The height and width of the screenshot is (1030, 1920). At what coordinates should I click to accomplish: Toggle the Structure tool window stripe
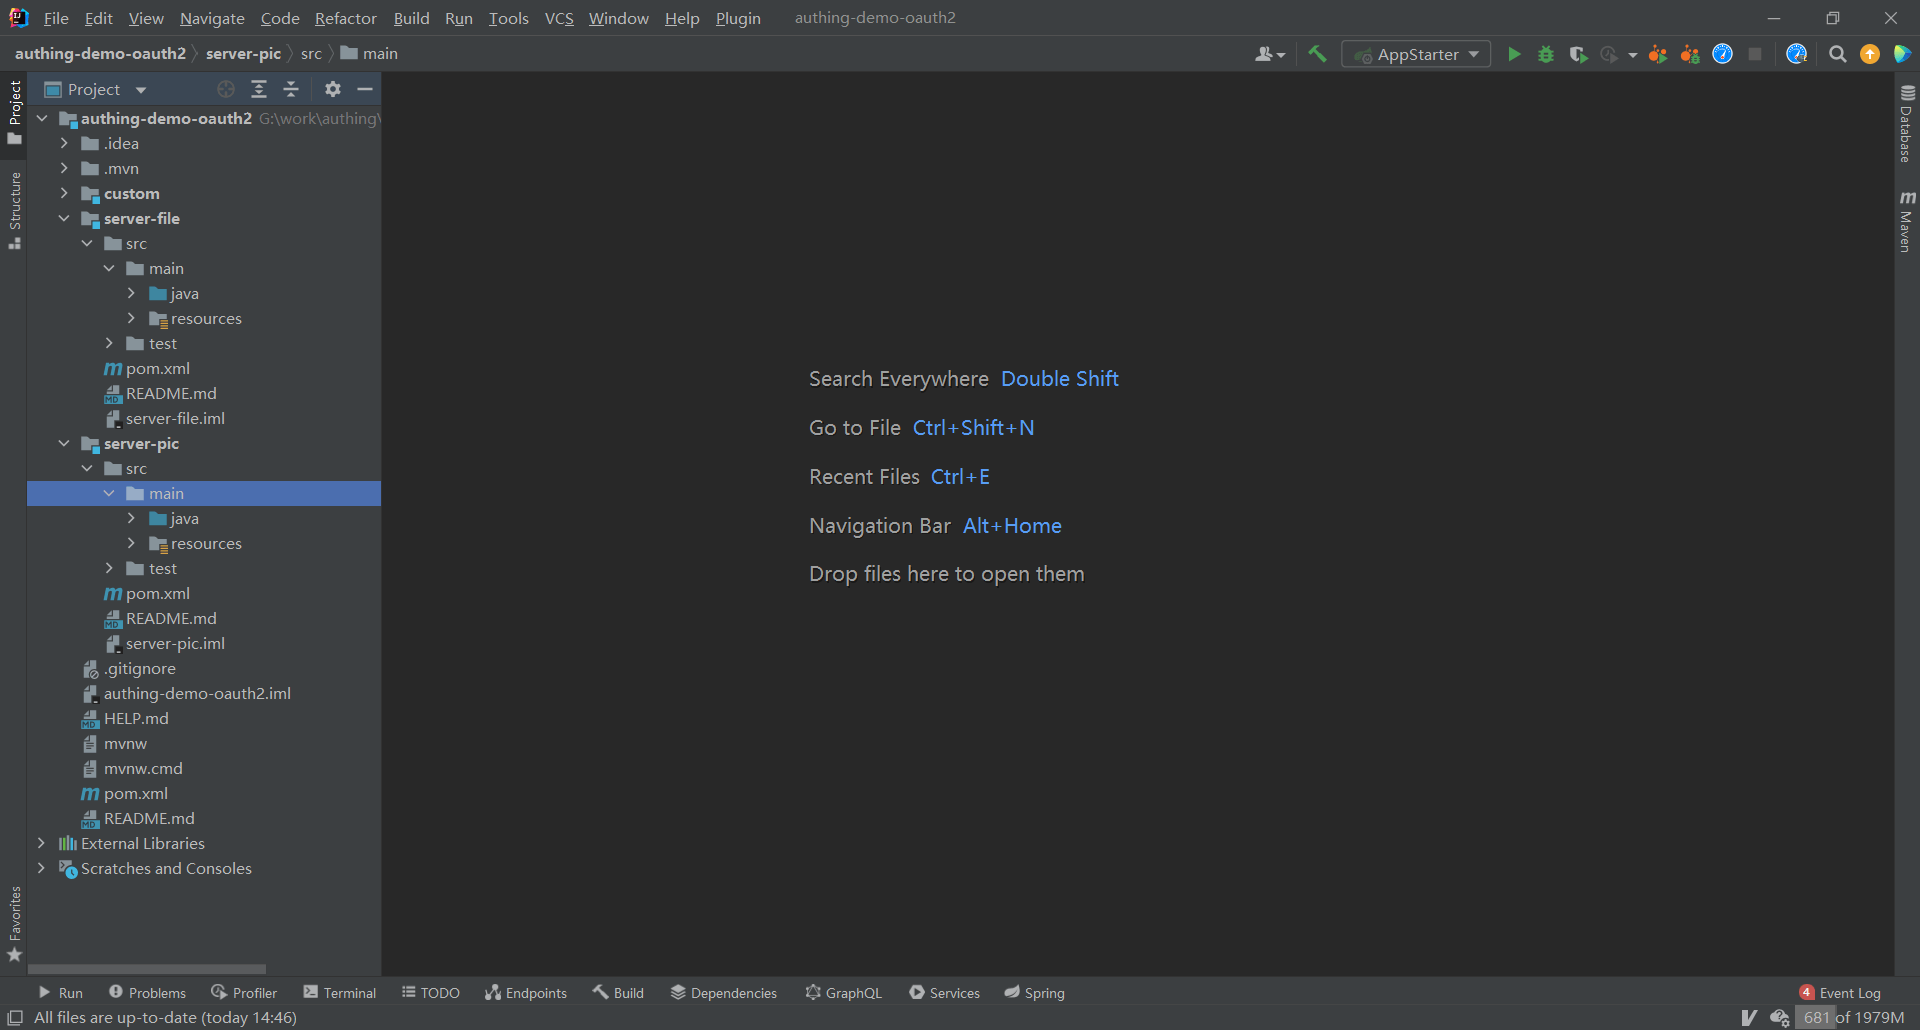click(x=14, y=210)
